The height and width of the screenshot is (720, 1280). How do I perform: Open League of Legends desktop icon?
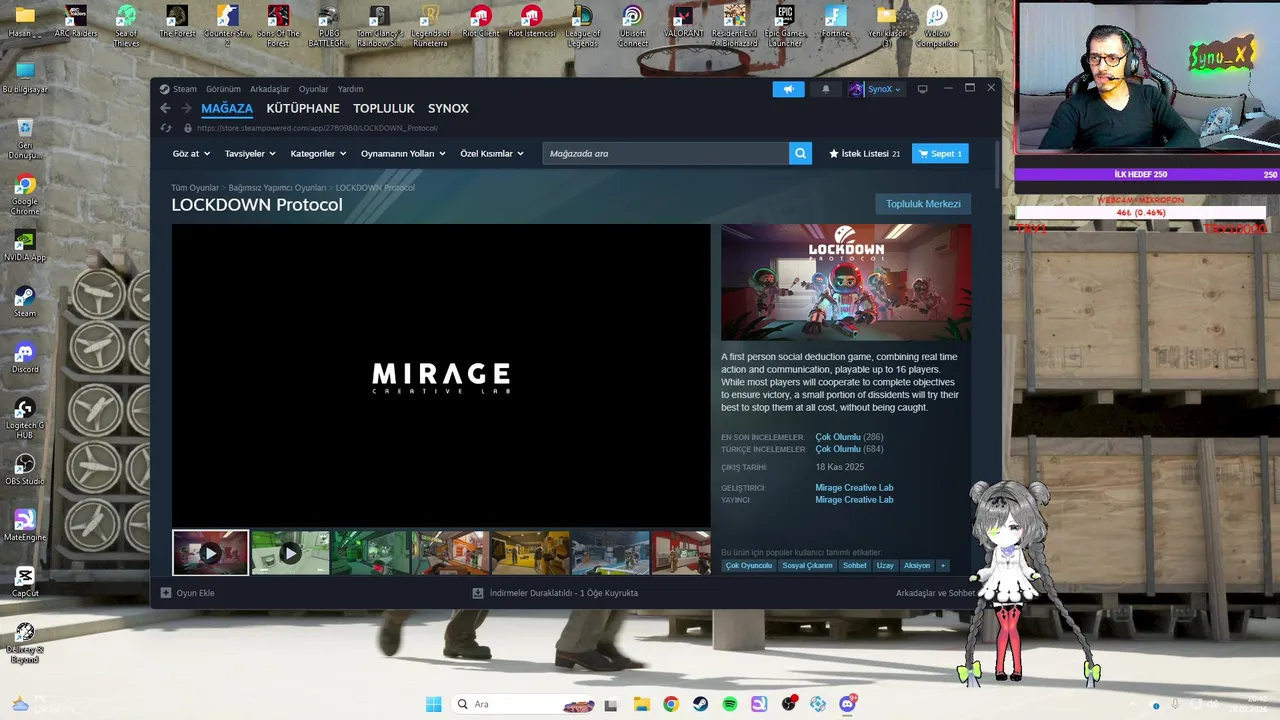pyautogui.click(x=582, y=26)
